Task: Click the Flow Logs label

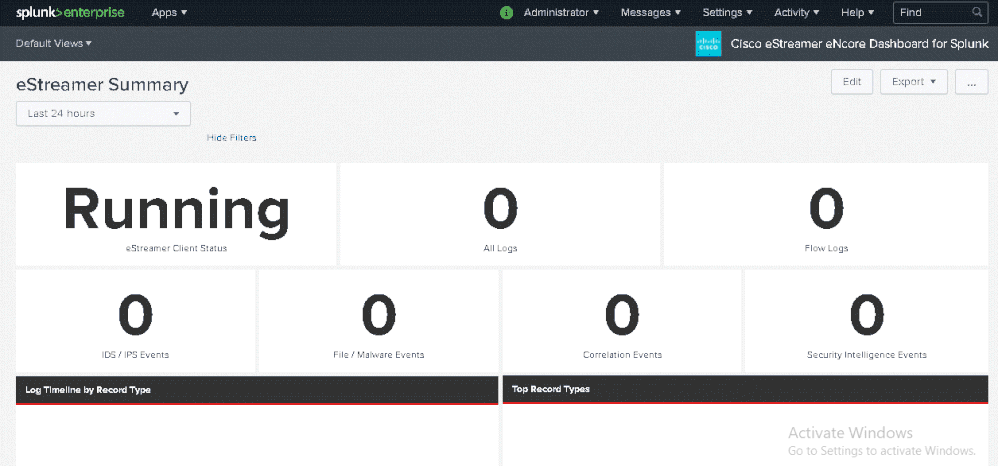Action: (x=826, y=248)
